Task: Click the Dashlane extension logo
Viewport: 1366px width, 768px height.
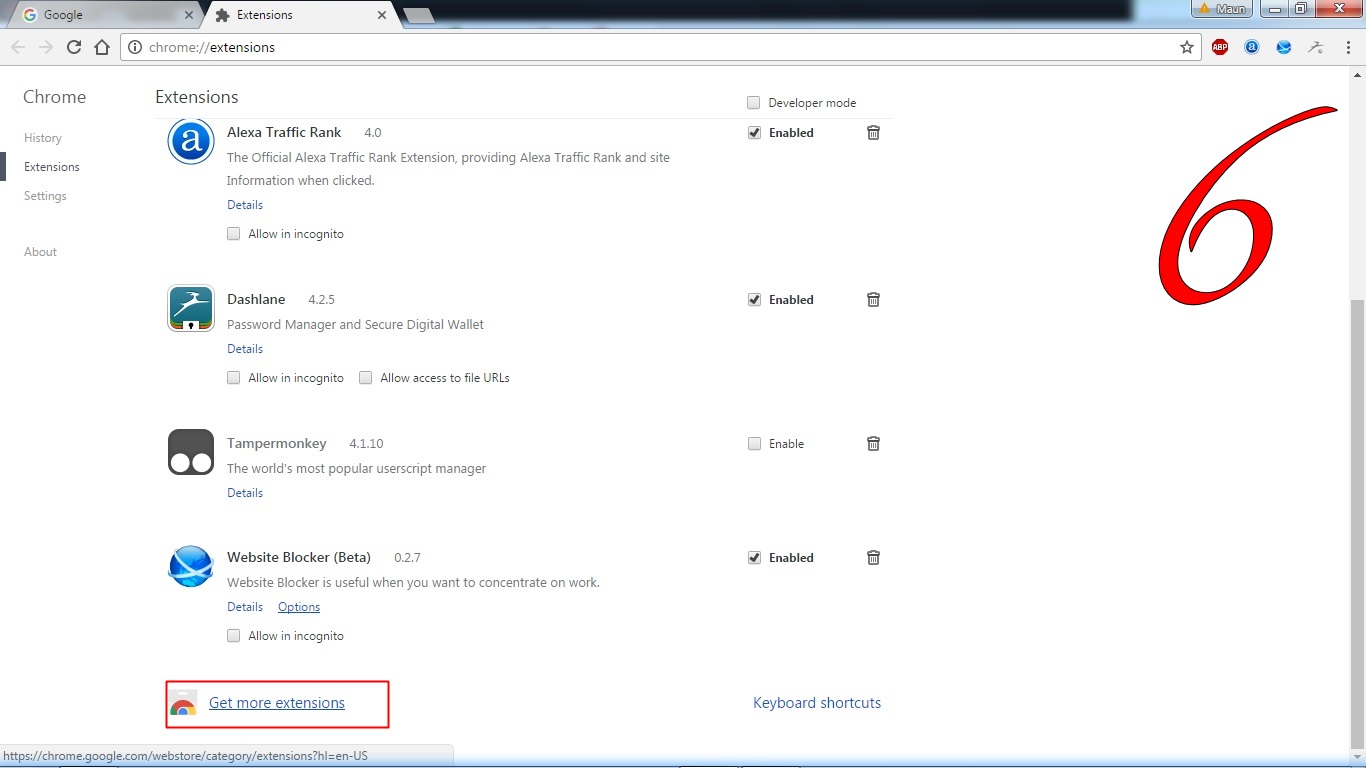Action: 191,308
